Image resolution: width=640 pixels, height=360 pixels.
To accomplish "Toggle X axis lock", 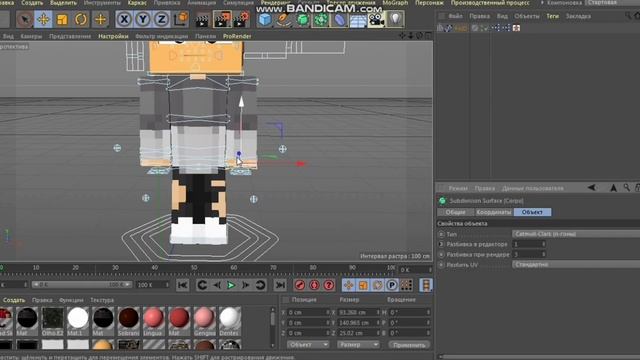I will [124, 19].
